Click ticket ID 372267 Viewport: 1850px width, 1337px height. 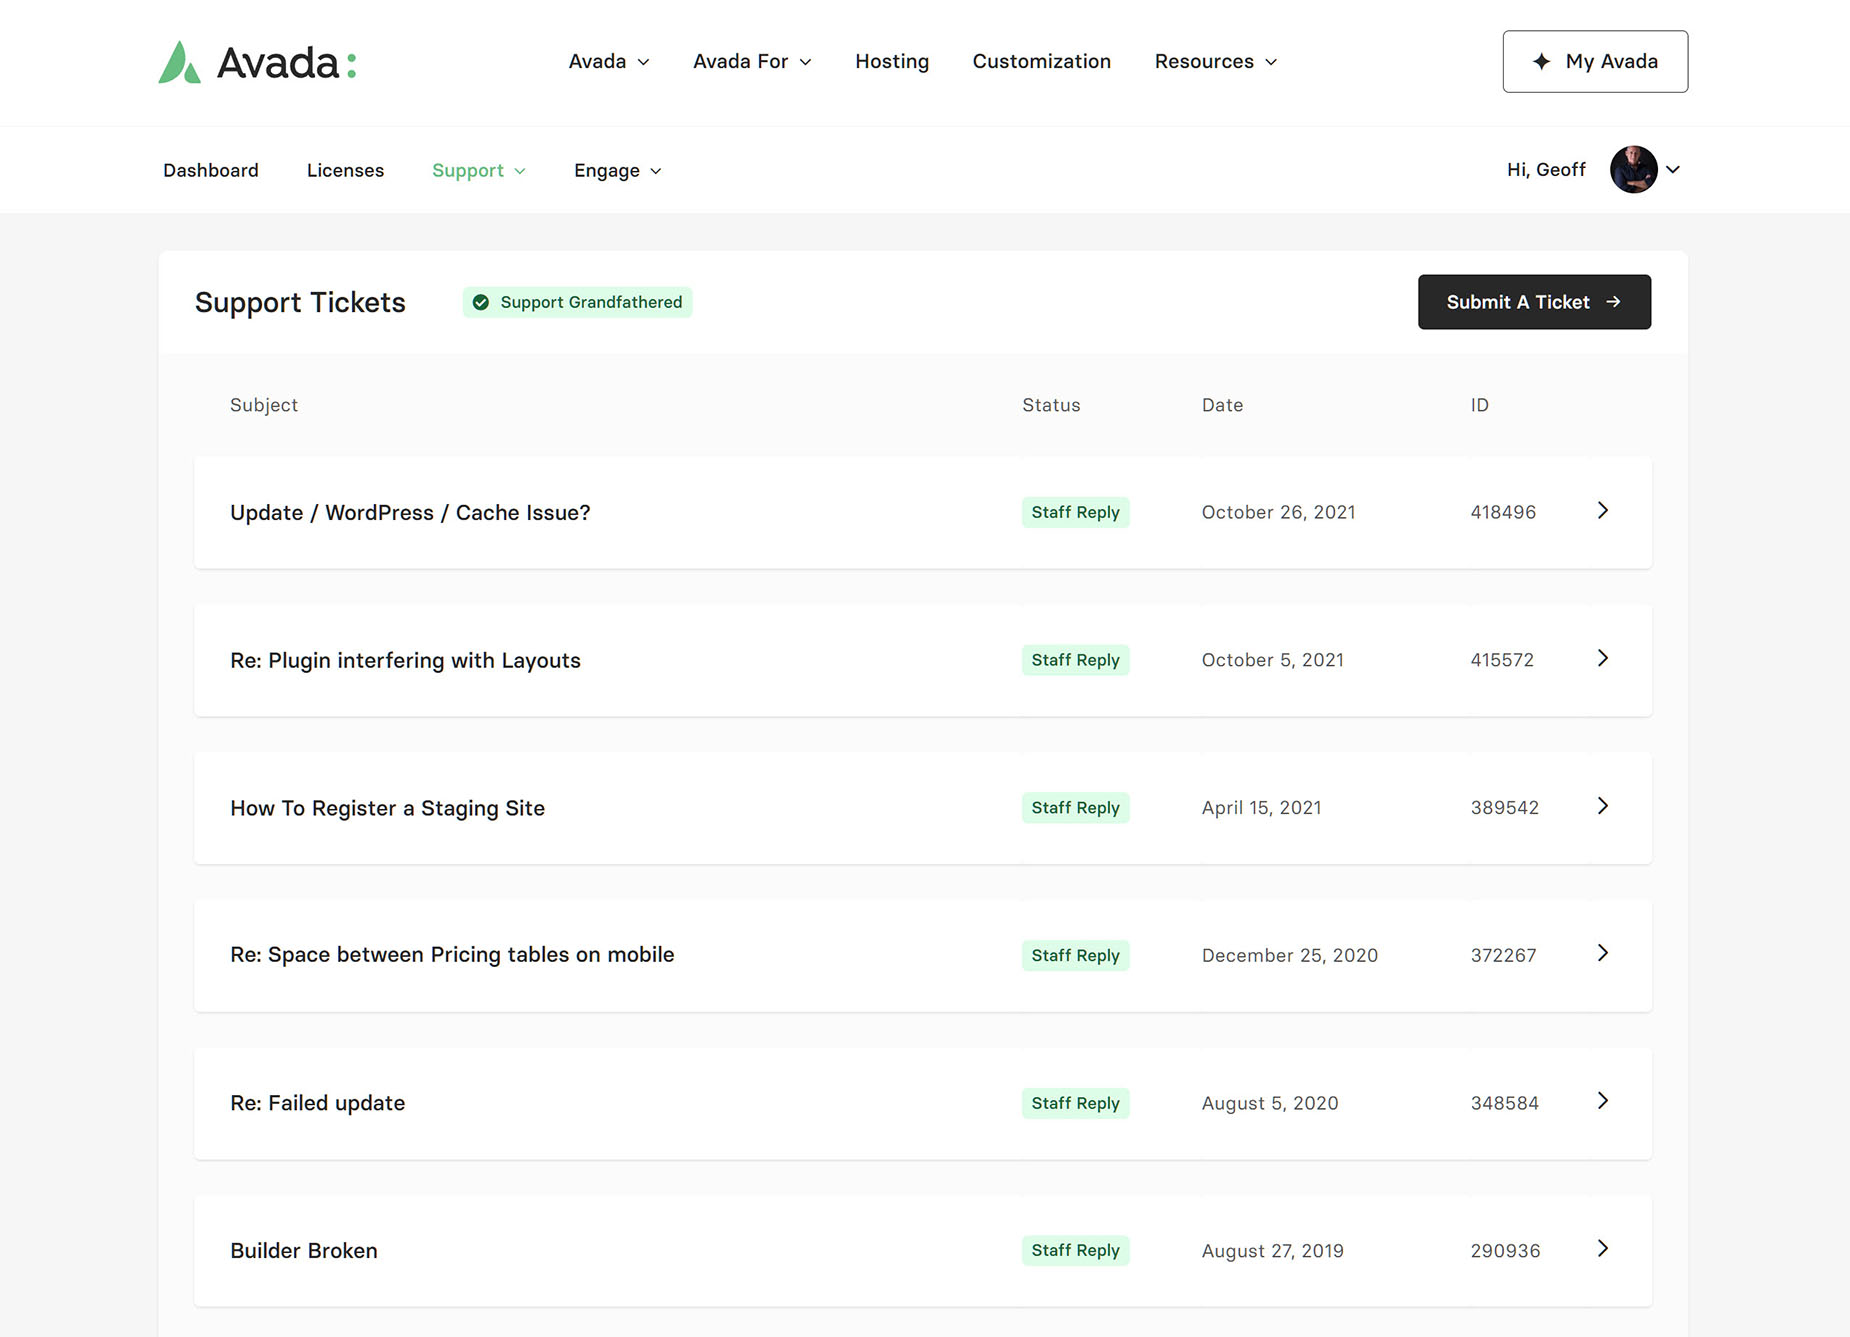coord(1503,955)
